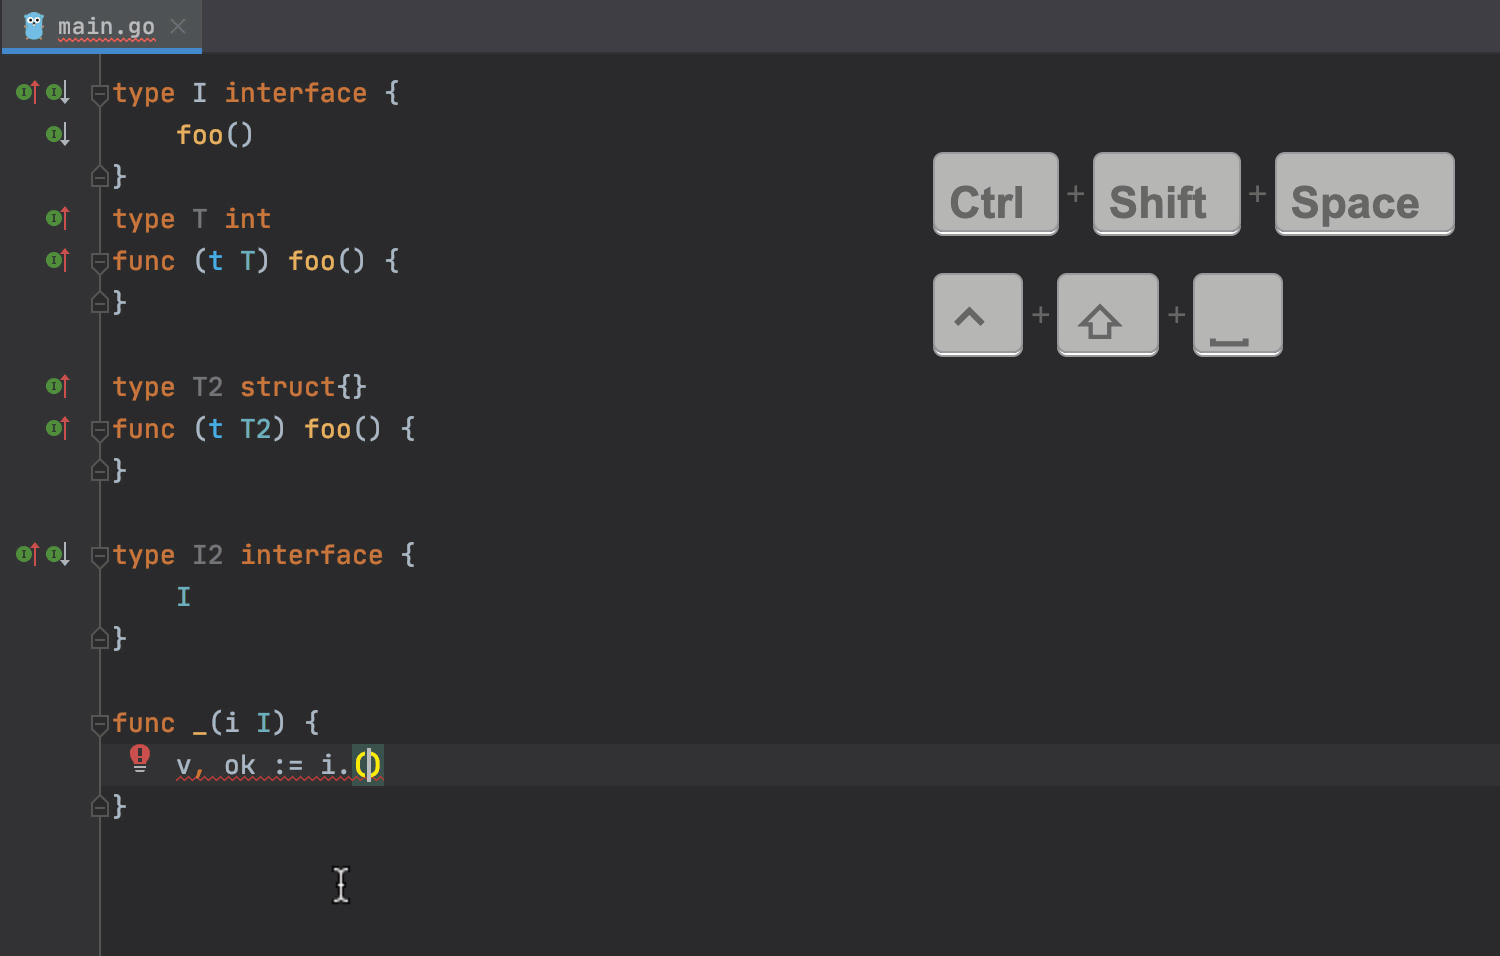Click the caret control-symbol key
The image size is (1500, 956).
click(x=978, y=315)
